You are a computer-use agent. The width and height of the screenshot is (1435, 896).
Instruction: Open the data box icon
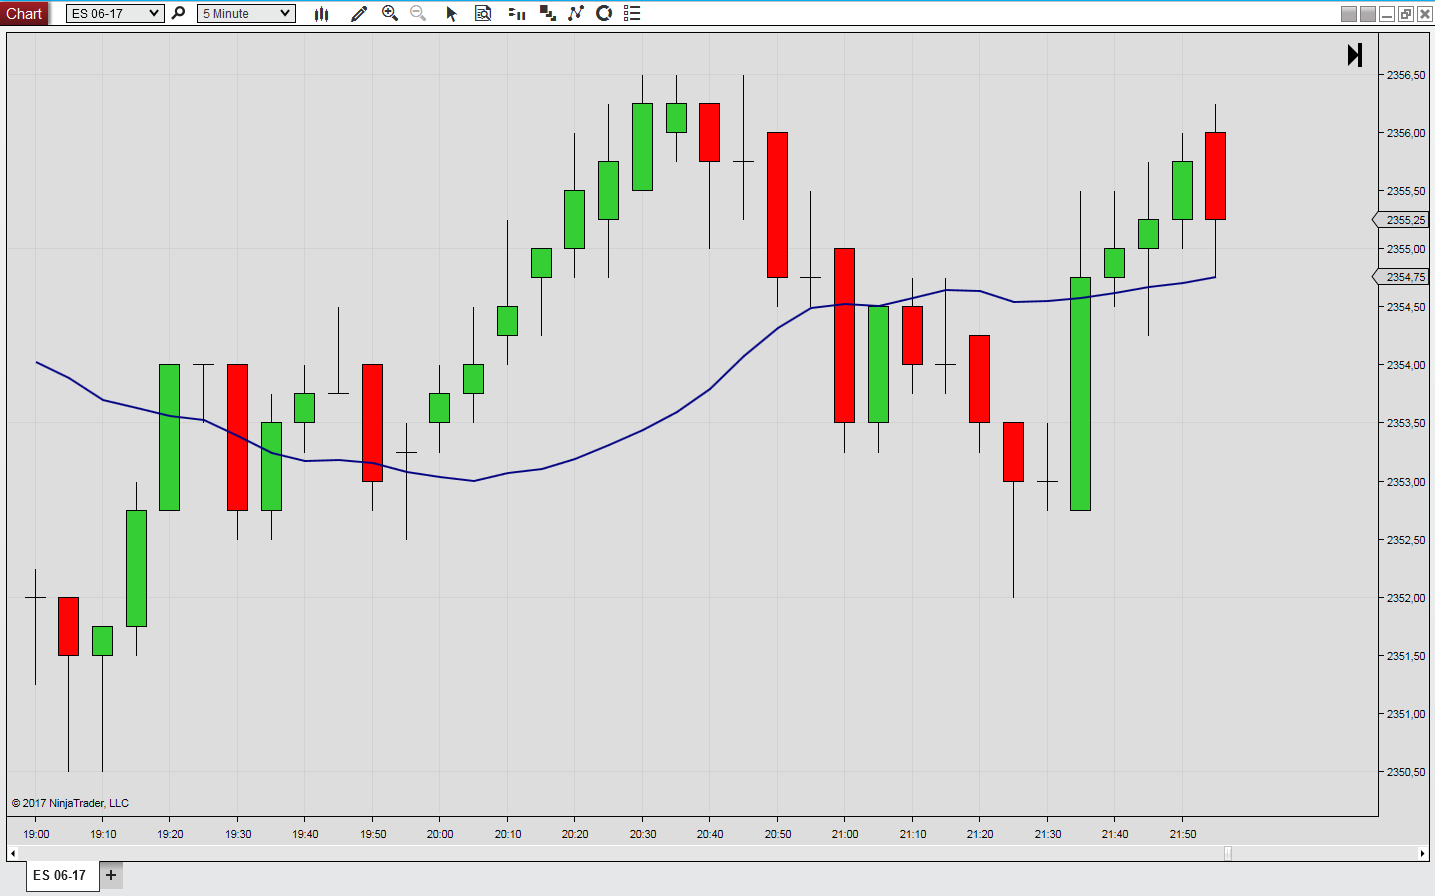click(483, 13)
